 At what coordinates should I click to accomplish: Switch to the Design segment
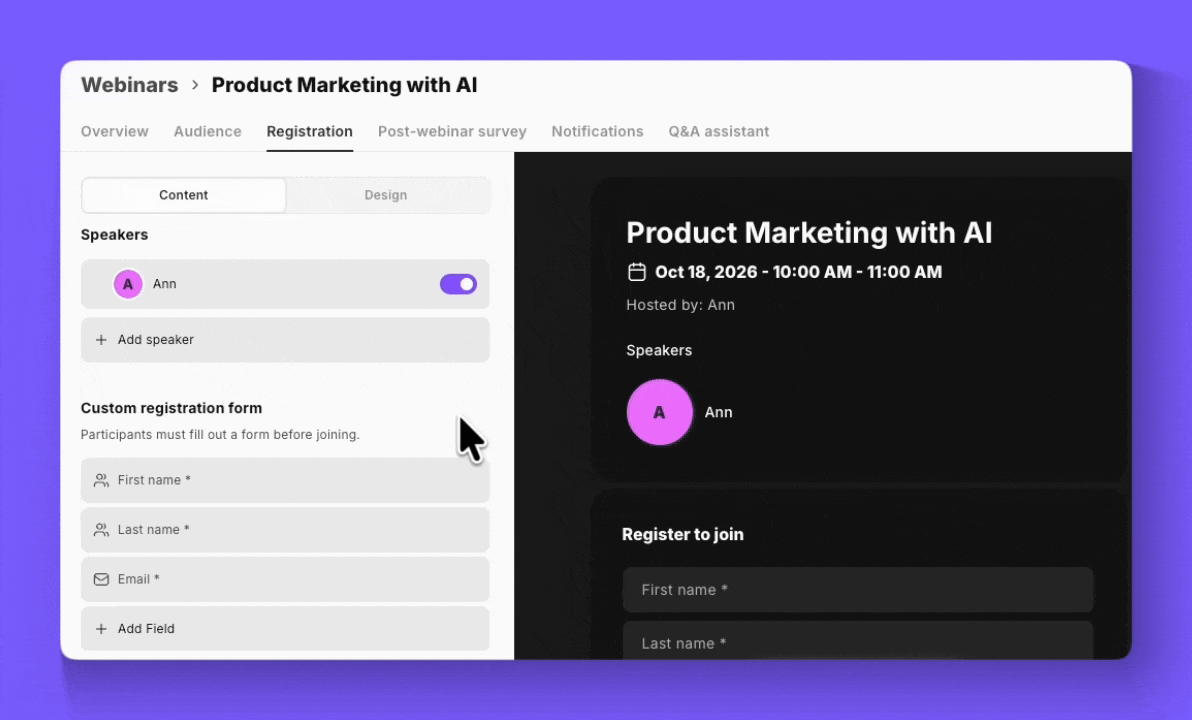tap(385, 195)
